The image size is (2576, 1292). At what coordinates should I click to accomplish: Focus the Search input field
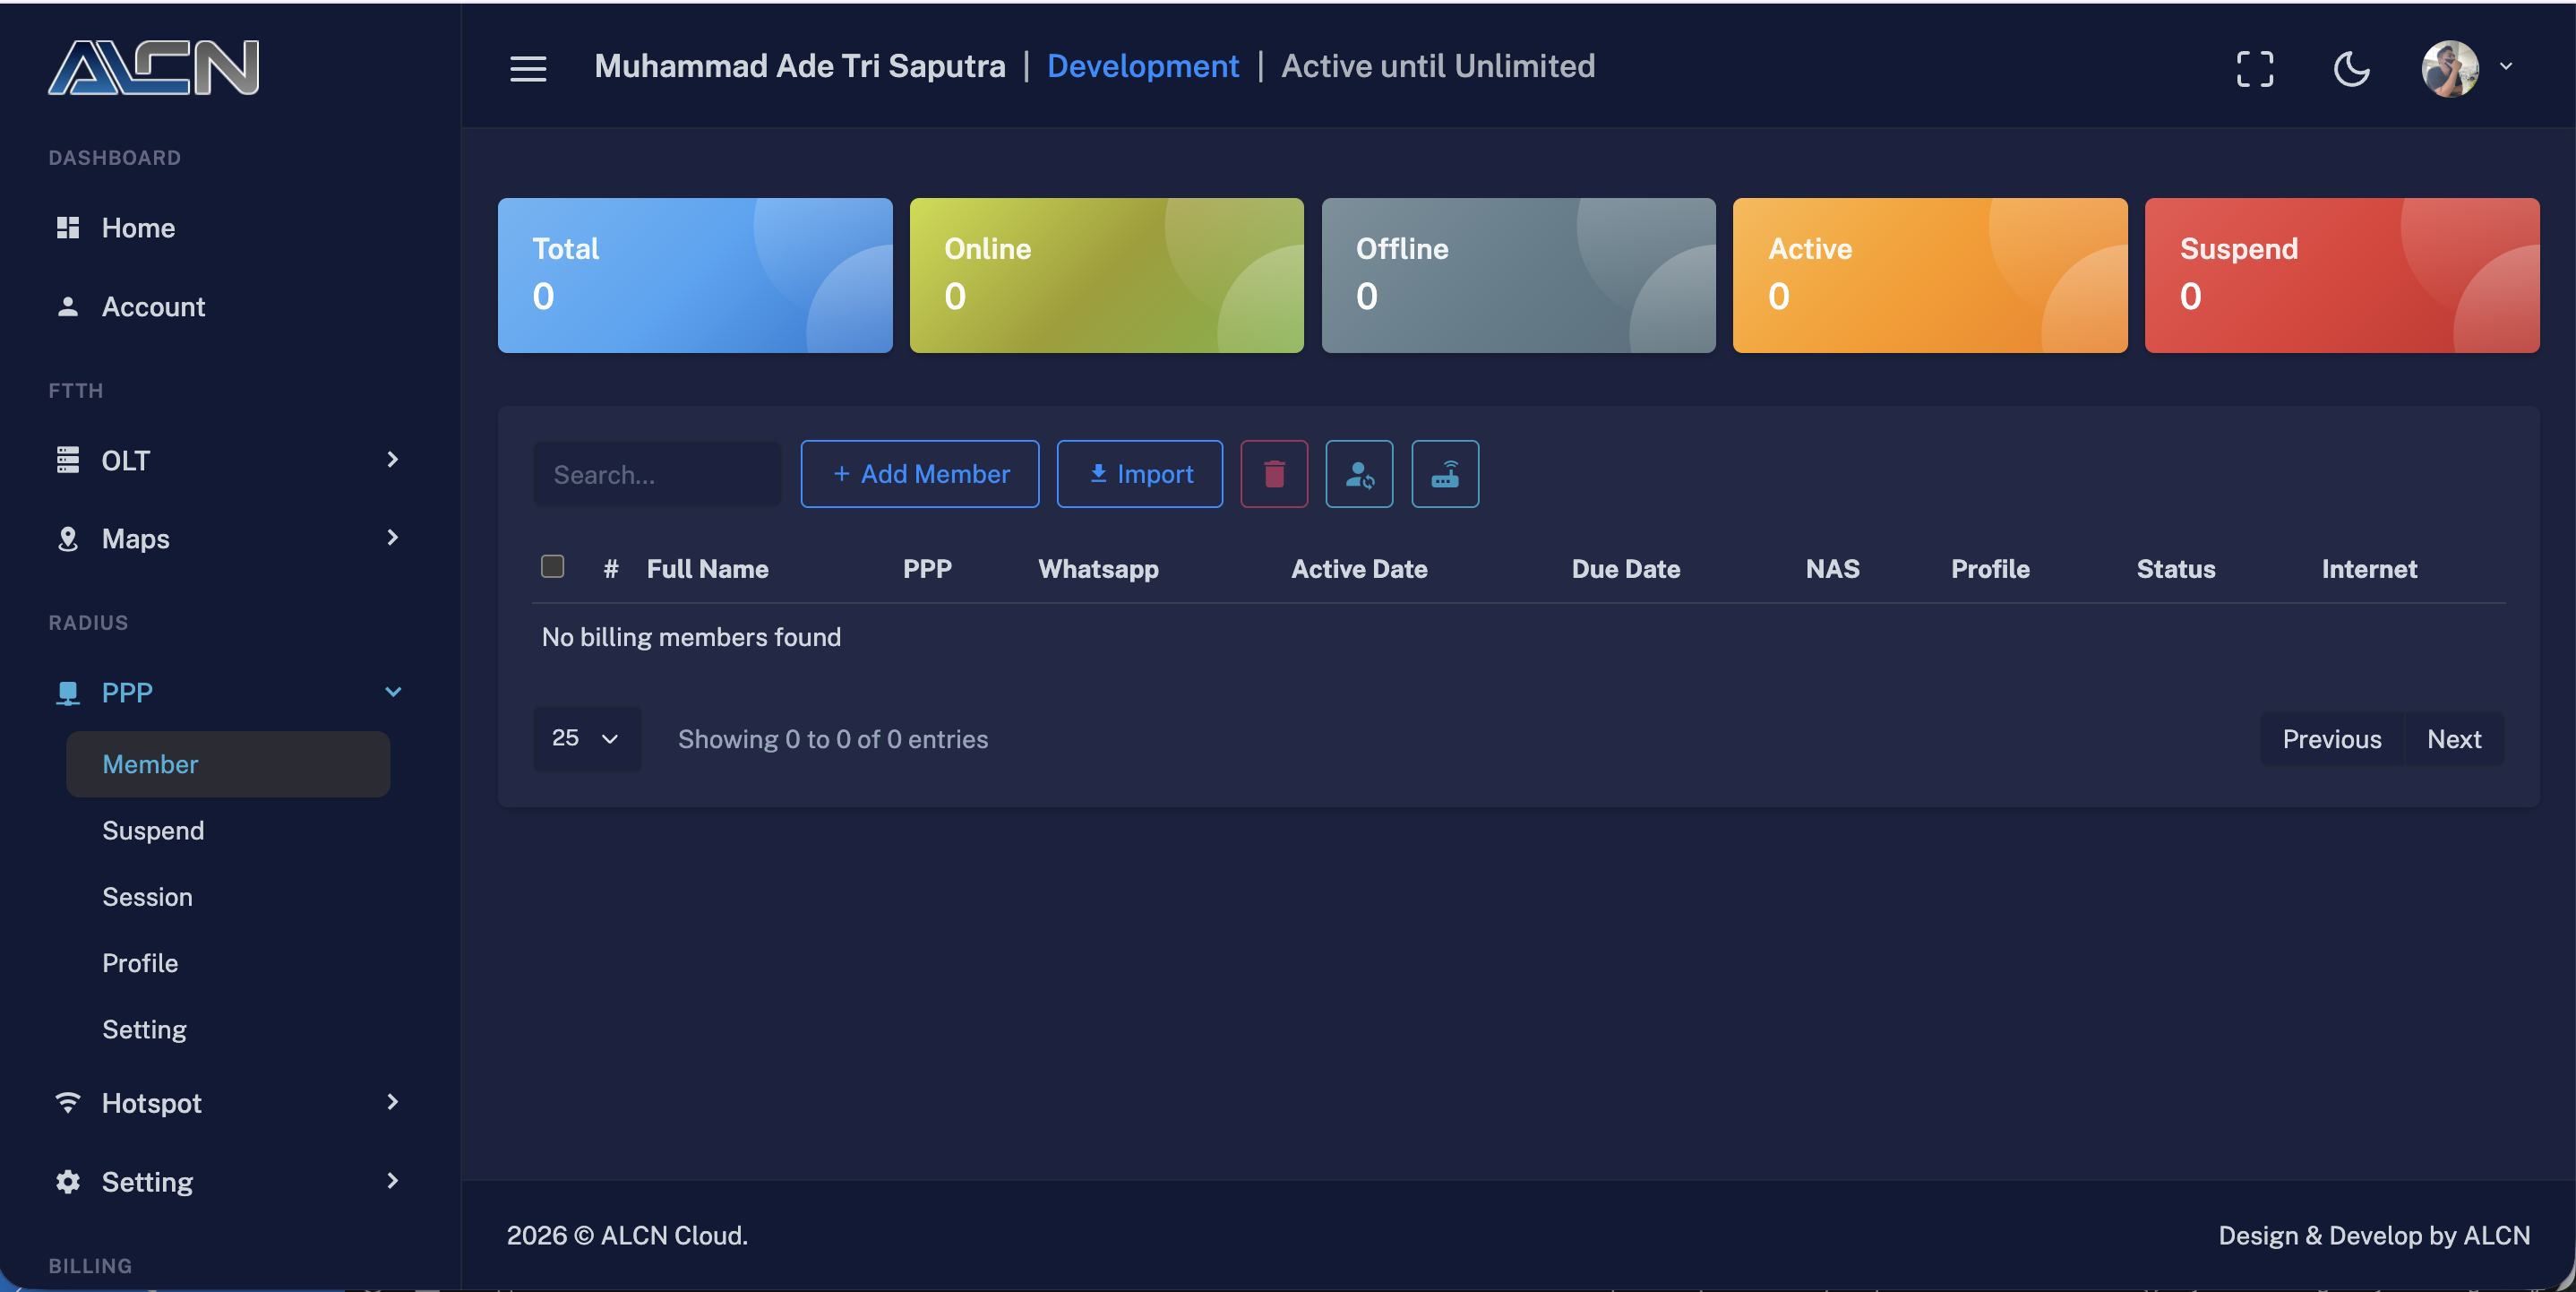[657, 474]
